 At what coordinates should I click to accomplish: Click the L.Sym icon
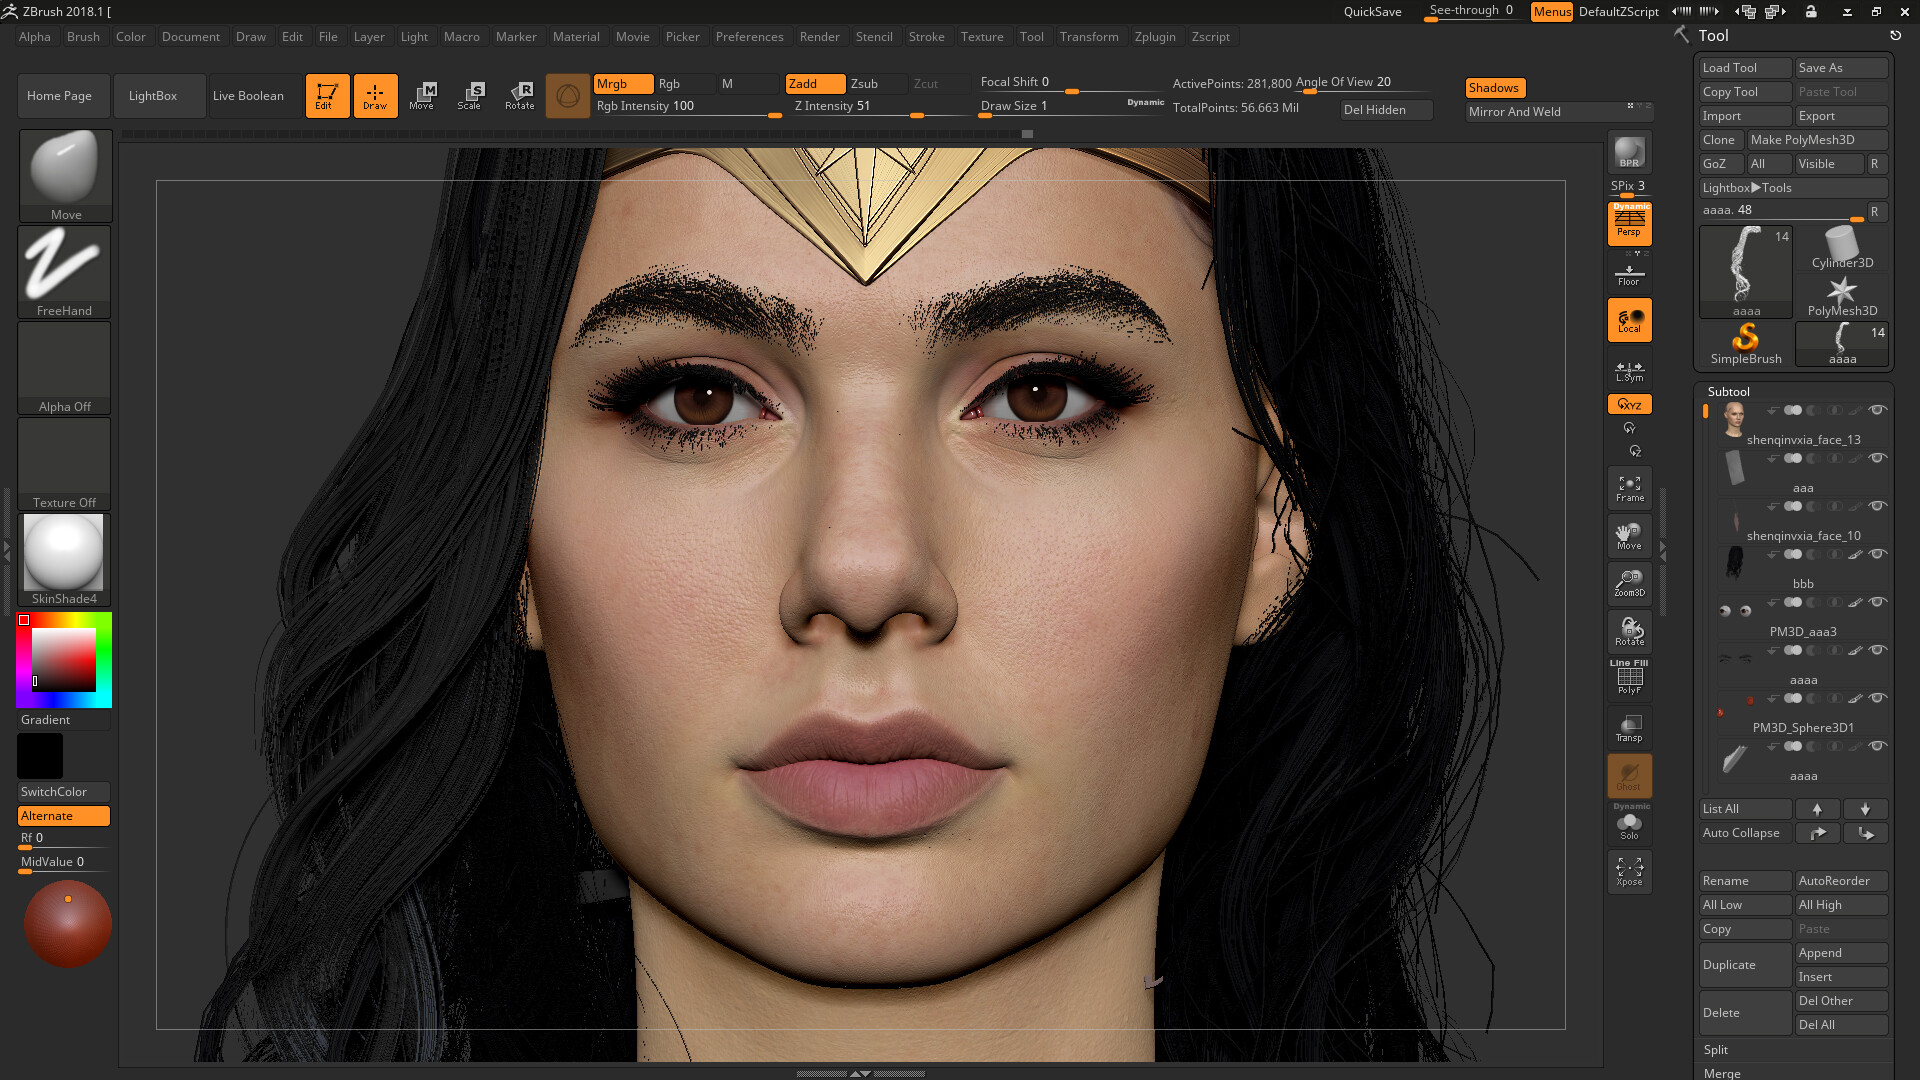[1629, 371]
